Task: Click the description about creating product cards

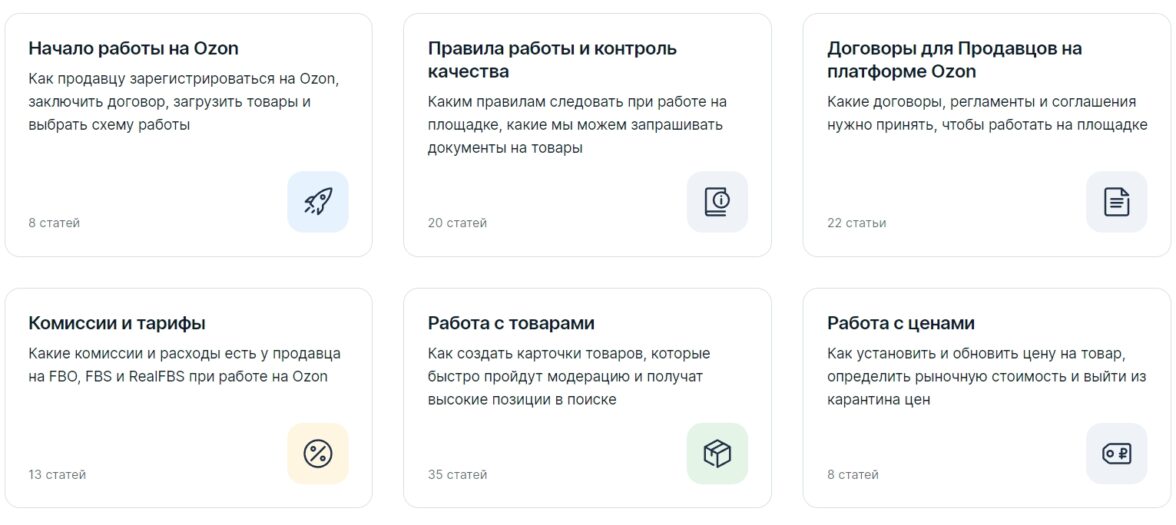Action: [568, 377]
